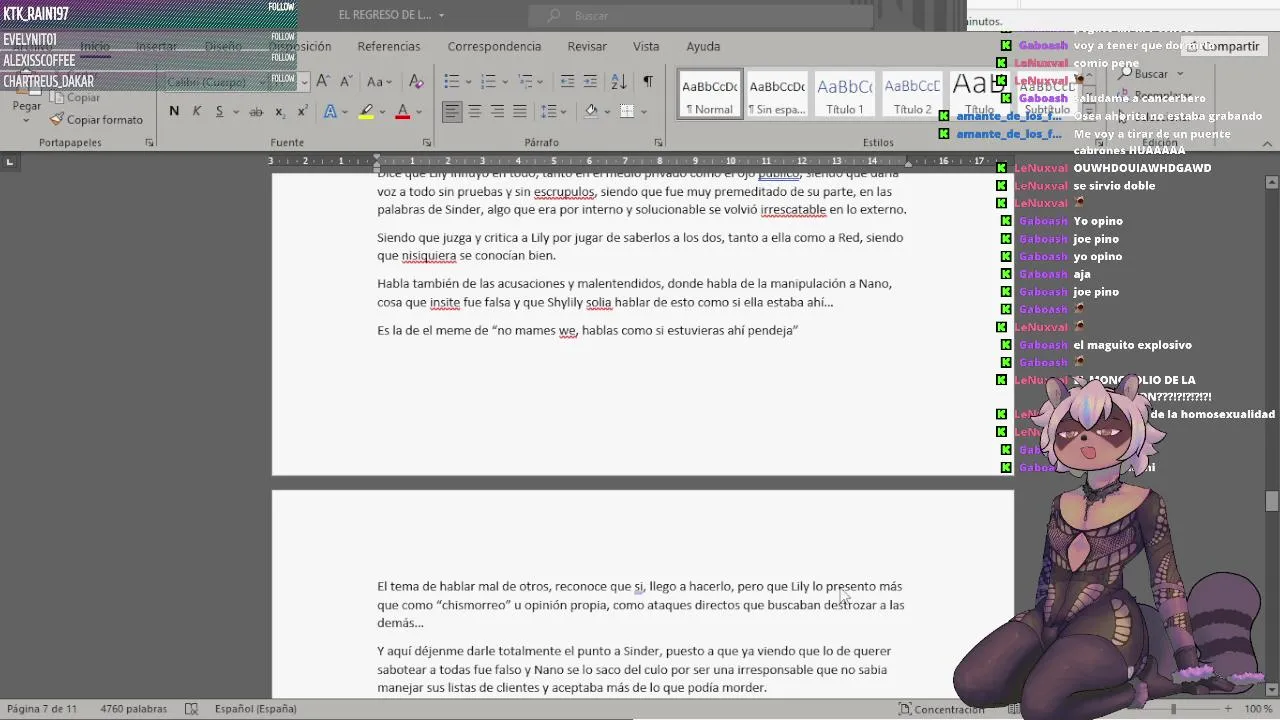Image resolution: width=1280 pixels, height=720 pixels.
Task: Open the Disposición tab
Action: tap(300, 47)
